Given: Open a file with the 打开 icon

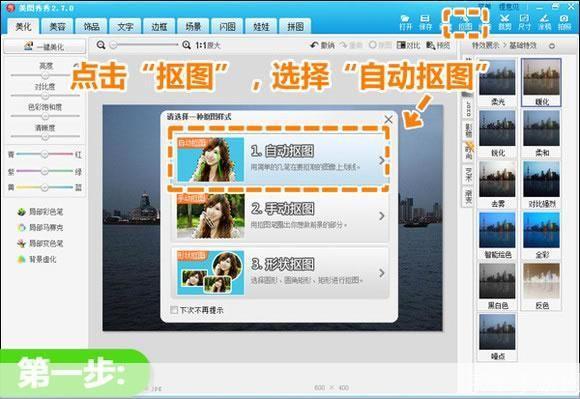Looking at the screenshot, I should pyautogui.click(x=405, y=22).
